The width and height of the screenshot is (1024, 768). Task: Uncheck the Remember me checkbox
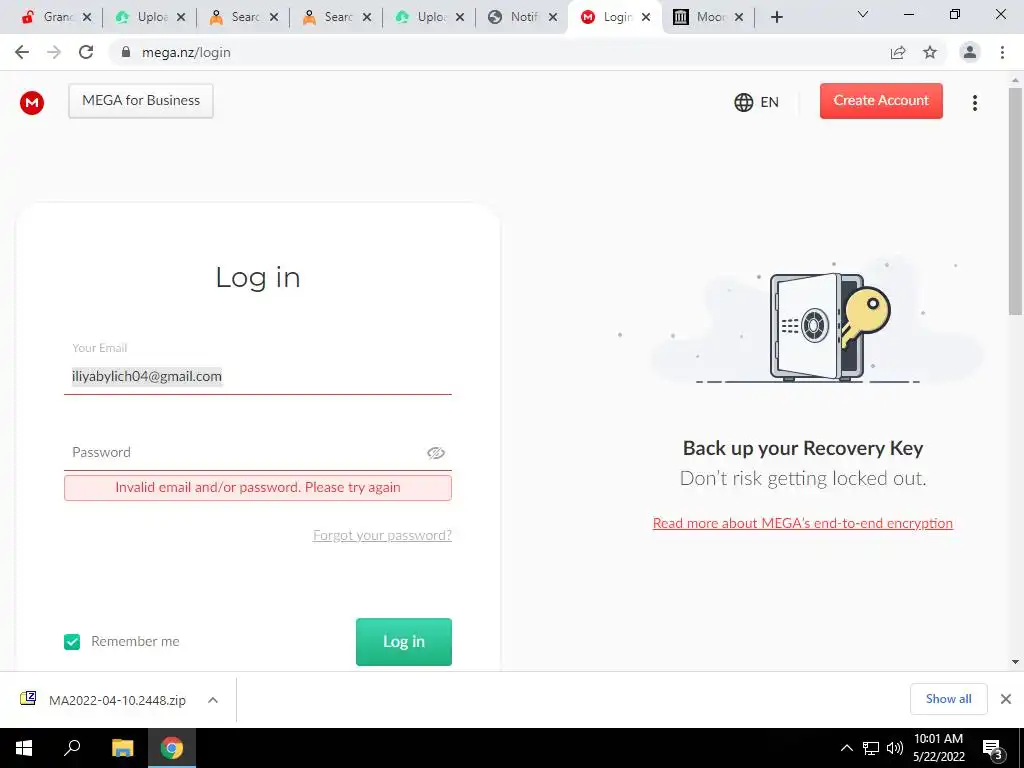(72, 642)
